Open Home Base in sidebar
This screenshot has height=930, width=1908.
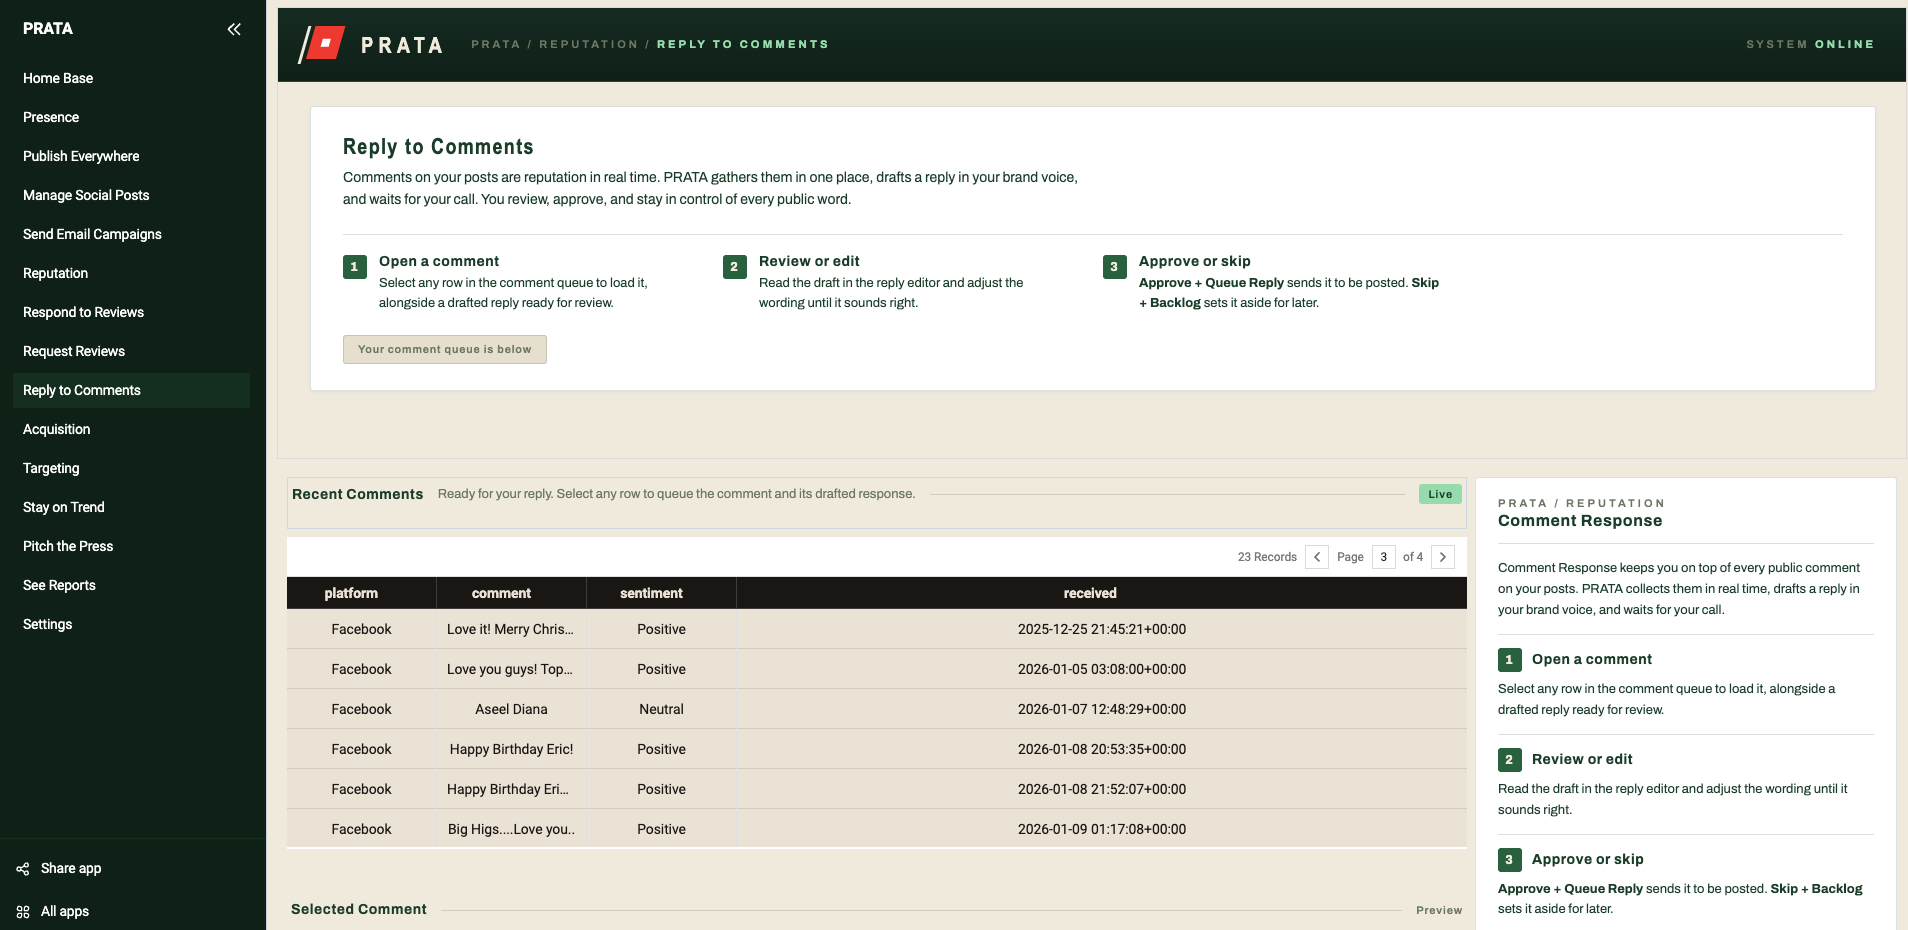[131, 78]
